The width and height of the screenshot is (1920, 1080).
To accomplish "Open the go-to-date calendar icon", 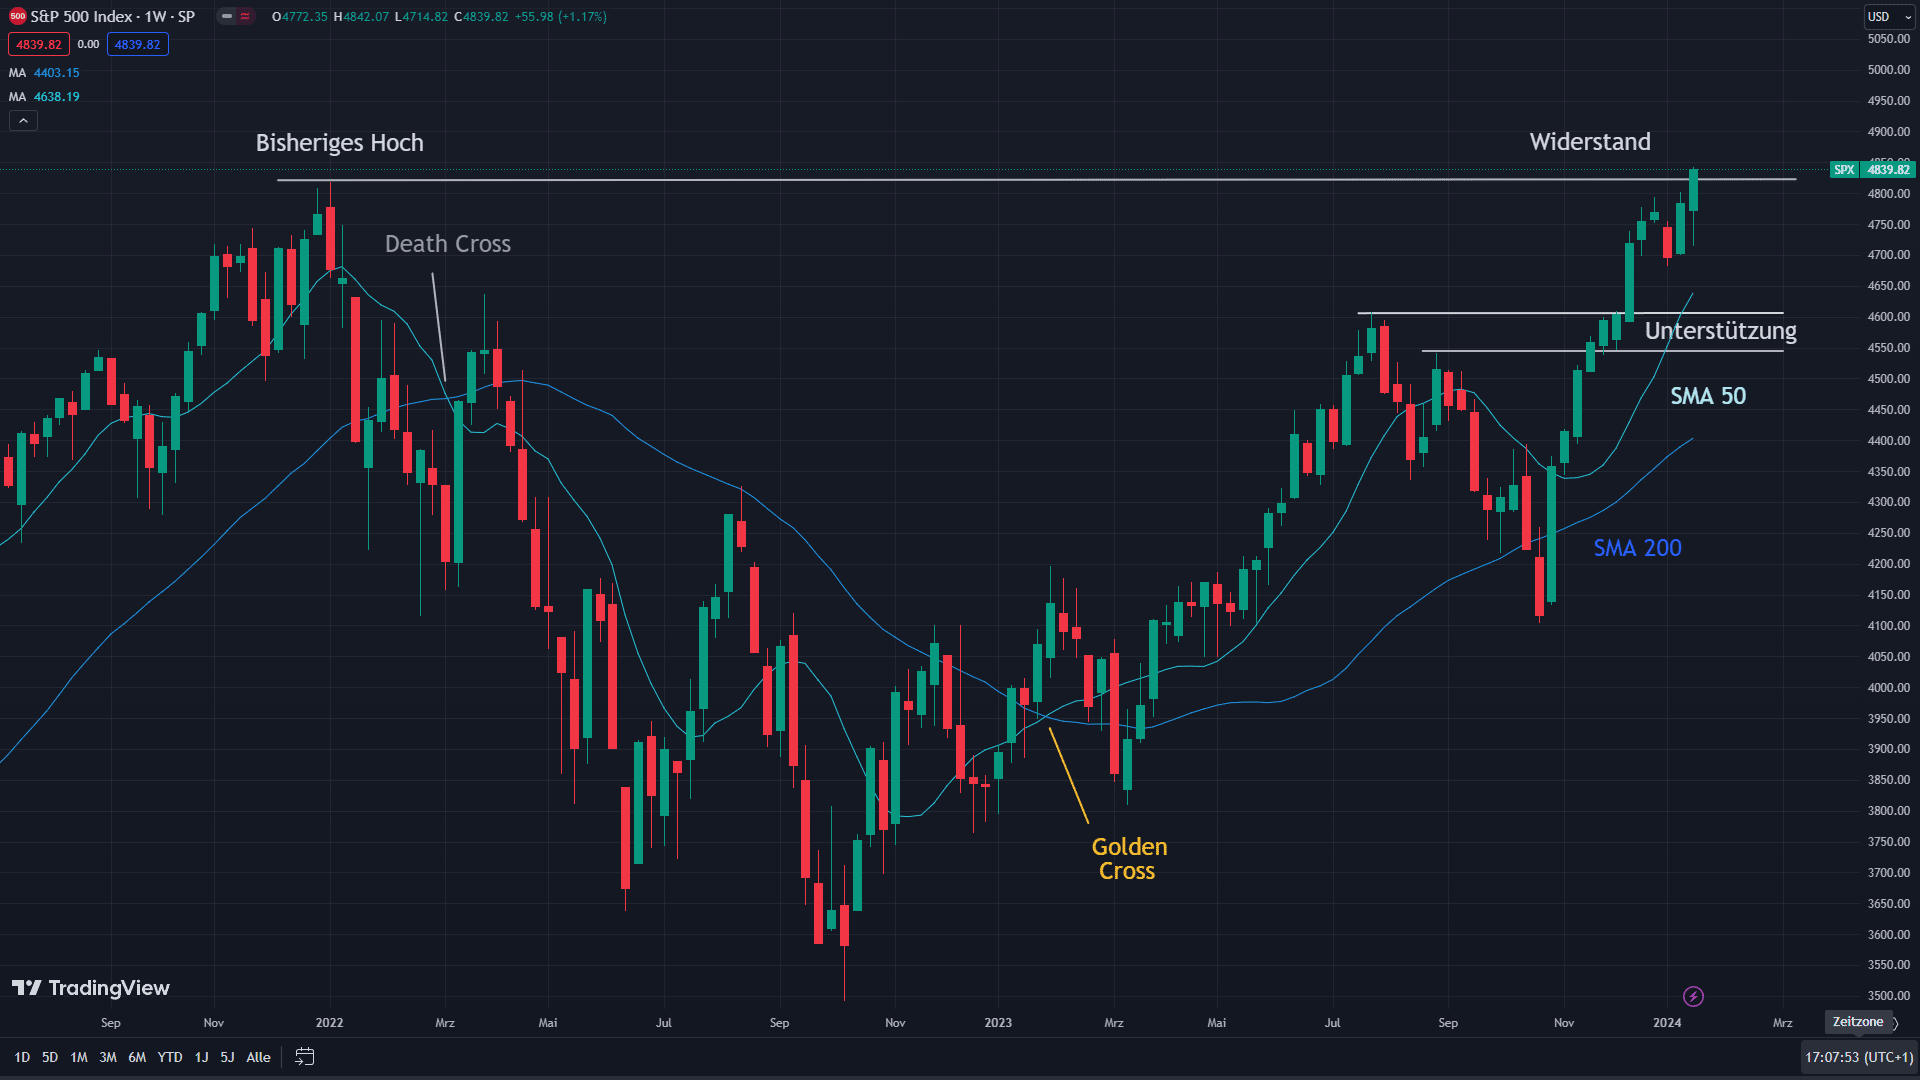I will point(305,1057).
